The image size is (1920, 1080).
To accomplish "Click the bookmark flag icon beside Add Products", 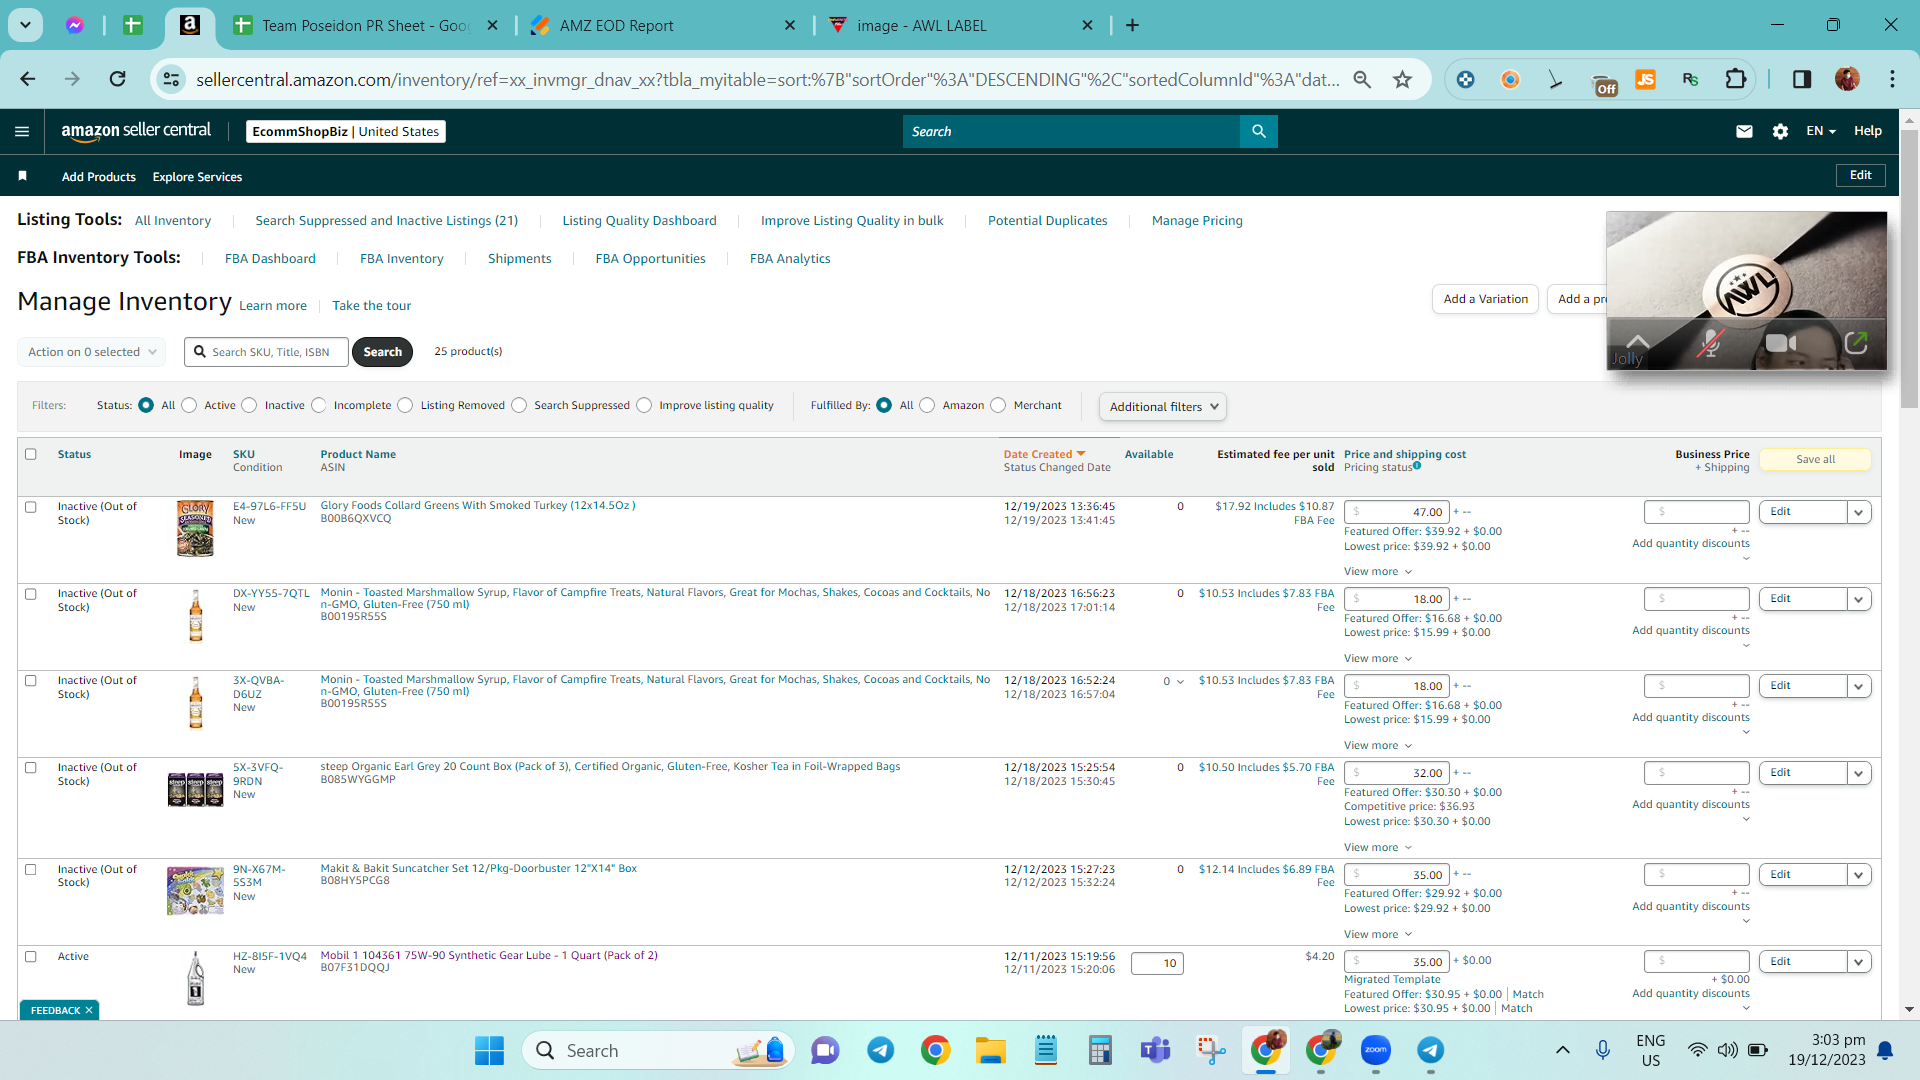I will 22,176.
